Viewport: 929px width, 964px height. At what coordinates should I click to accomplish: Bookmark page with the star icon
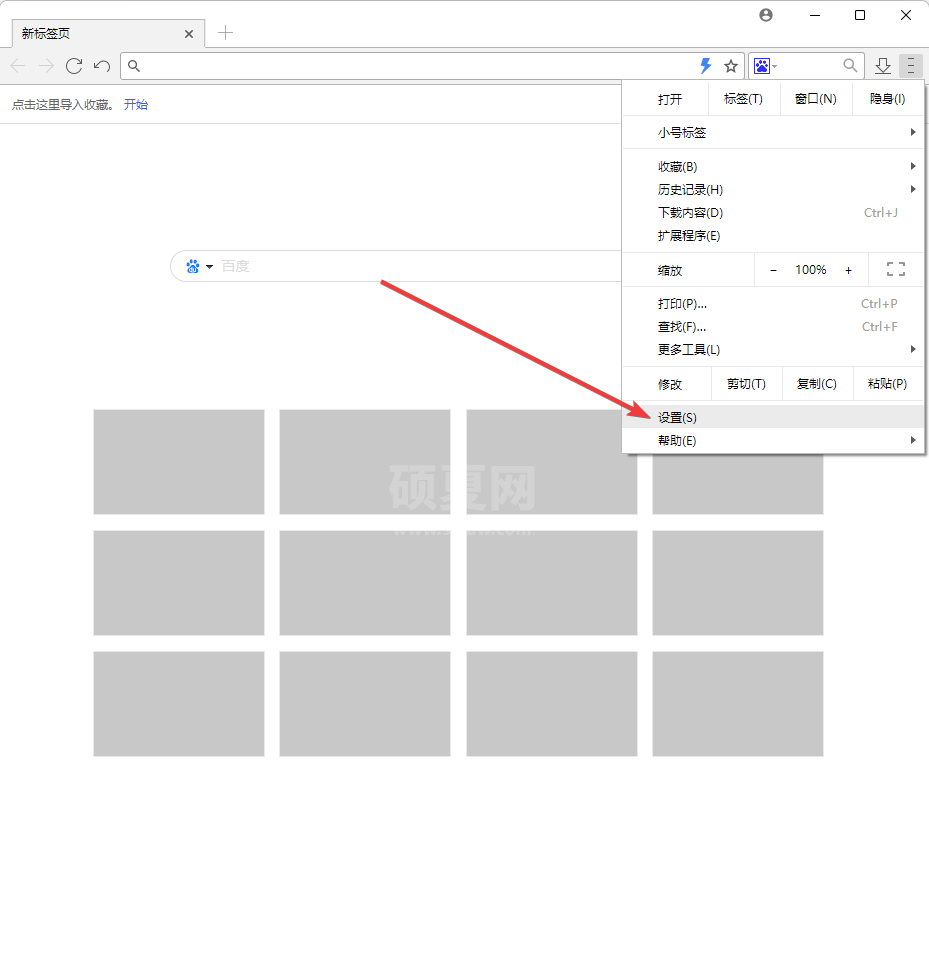click(x=730, y=66)
